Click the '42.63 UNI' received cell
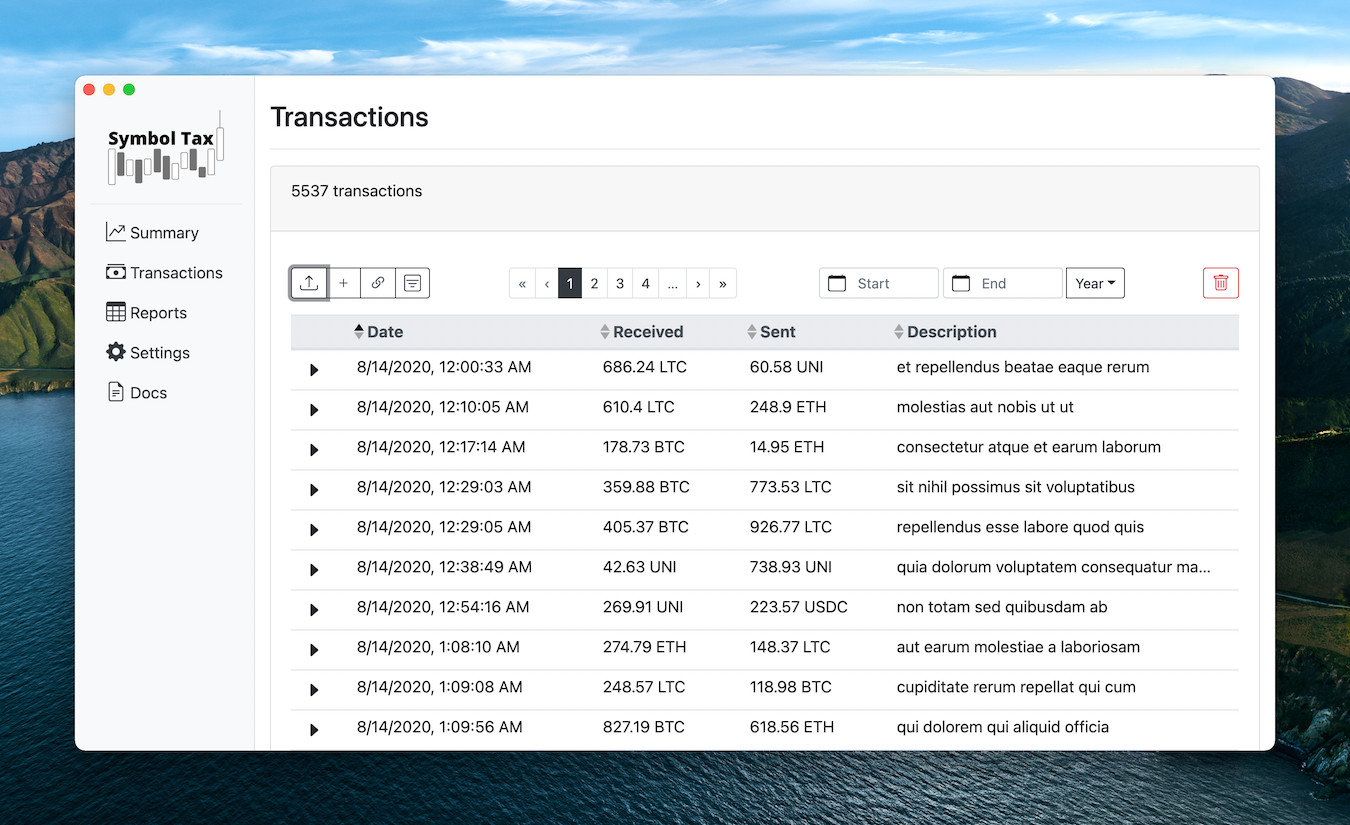Screen dimensions: 1350x825 [640, 567]
